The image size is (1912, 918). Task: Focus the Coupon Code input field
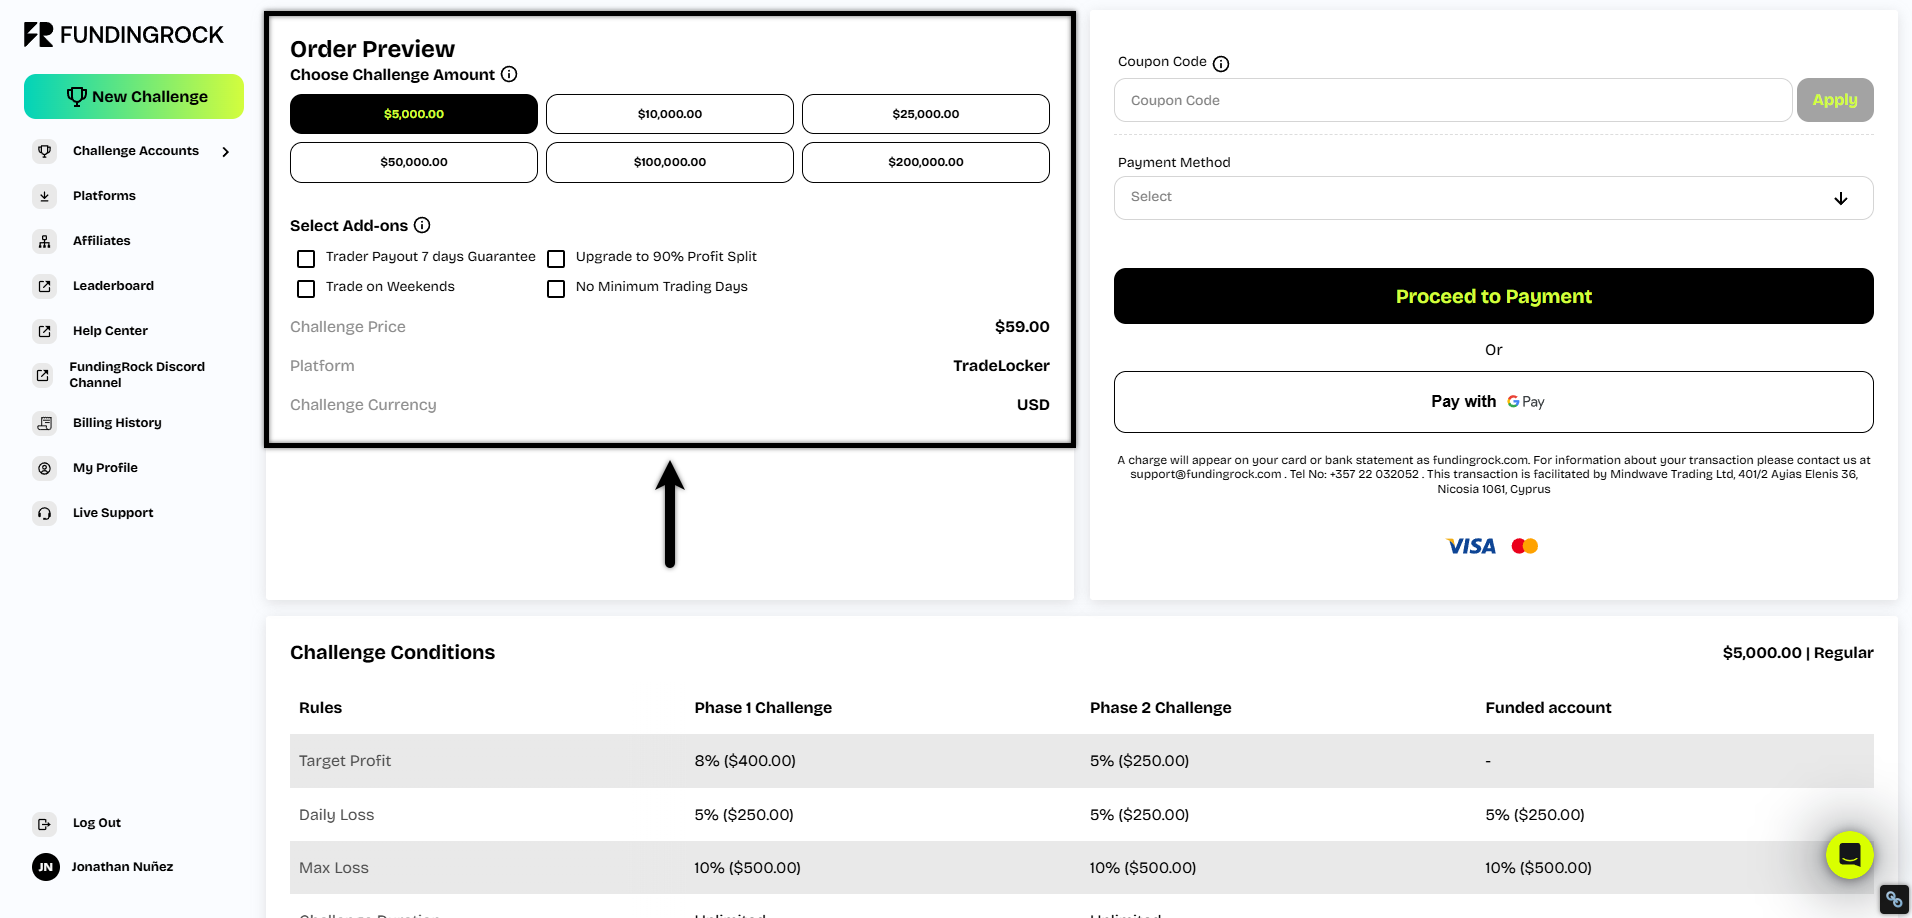[x=1452, y=101]
